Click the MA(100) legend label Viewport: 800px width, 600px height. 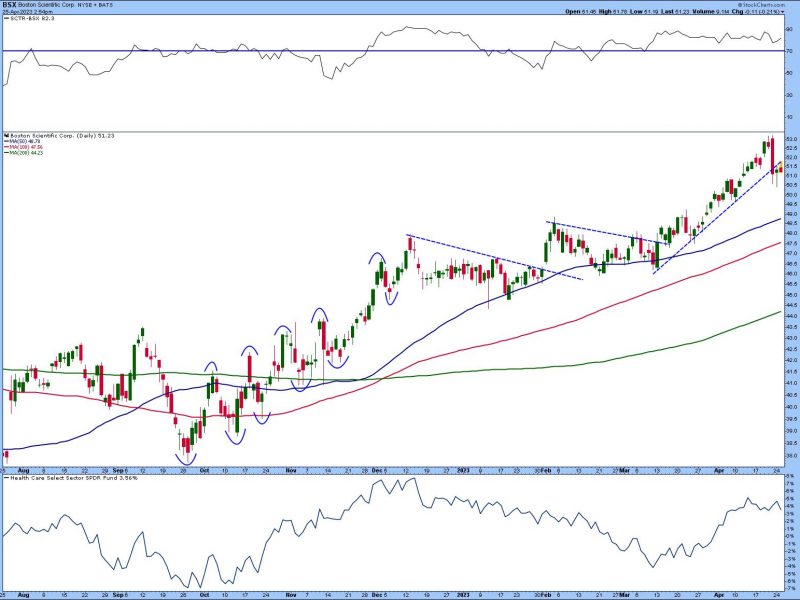point(26,147)
